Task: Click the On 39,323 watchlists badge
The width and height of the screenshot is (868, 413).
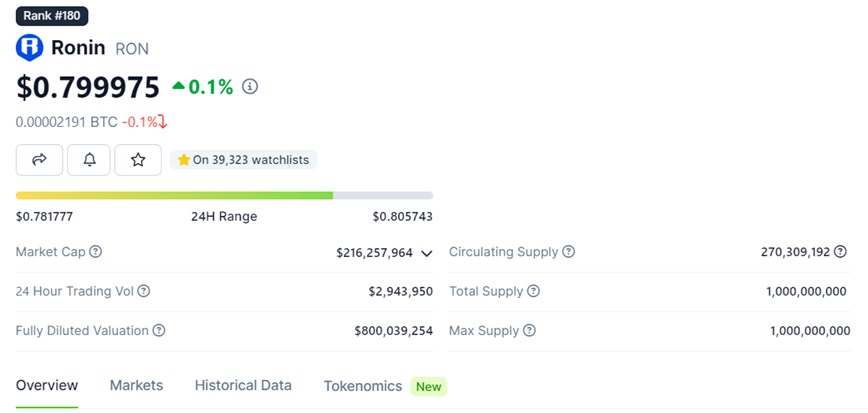Action: pos(244,160)
